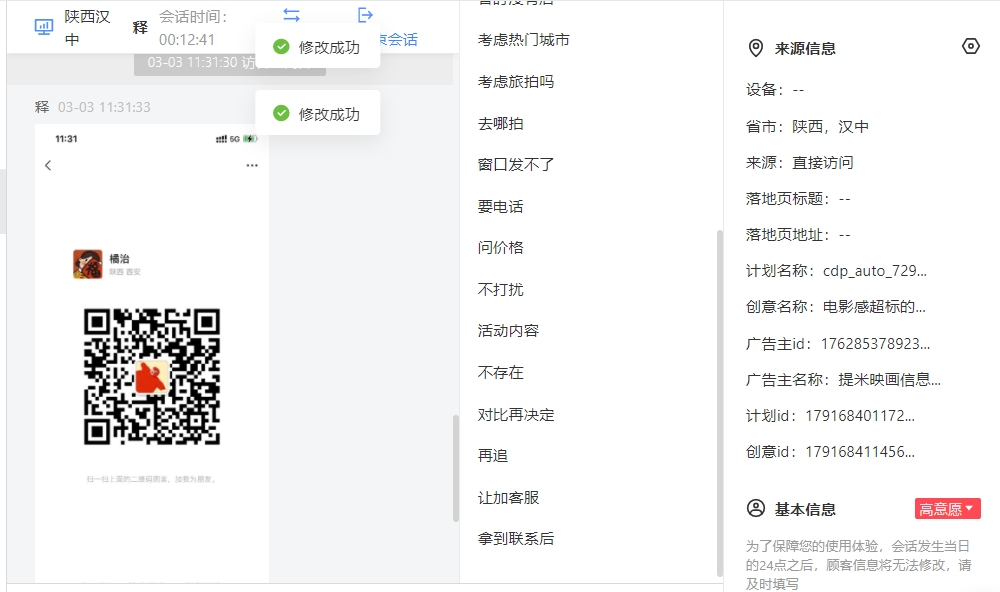Viewport: 1000px width, 592px height.
Task: Click the three dots menu in phone screenshot
Action: pyautogui.click(x=252, y=165)
